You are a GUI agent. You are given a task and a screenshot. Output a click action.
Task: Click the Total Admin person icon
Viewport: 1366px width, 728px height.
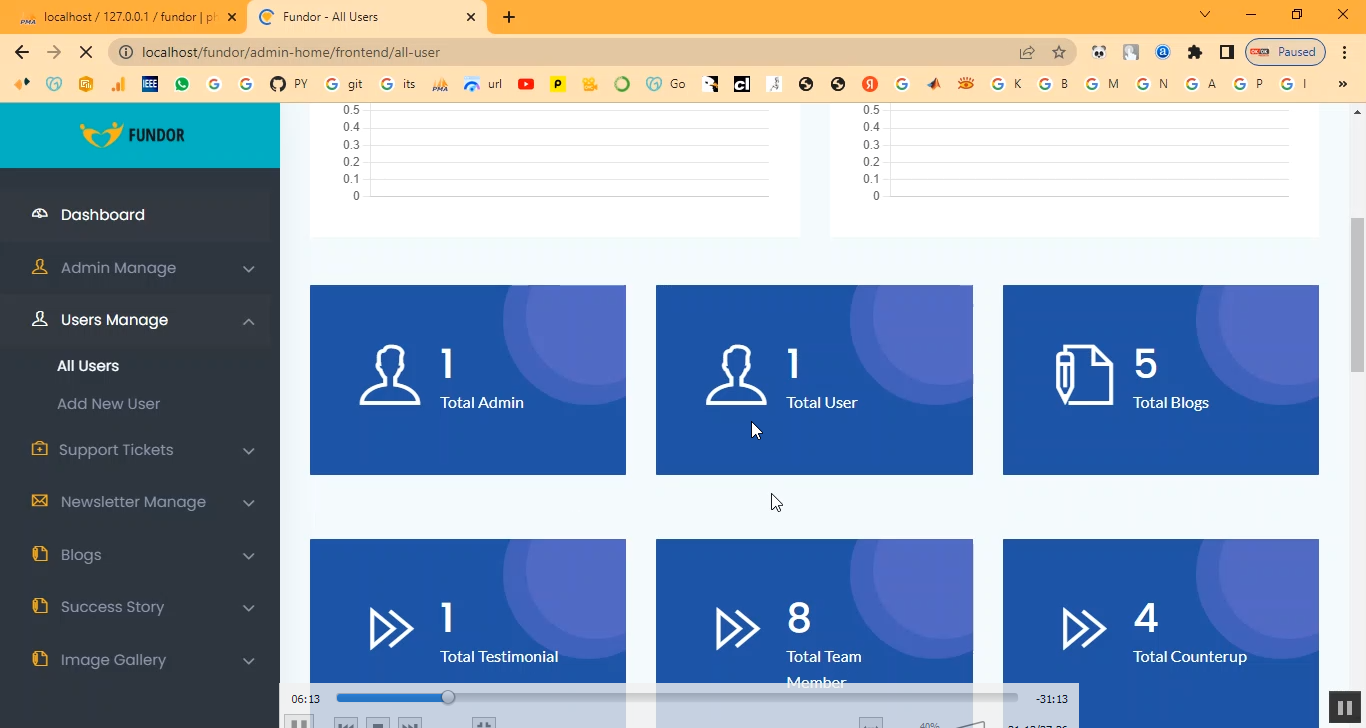tap(390, 376)
